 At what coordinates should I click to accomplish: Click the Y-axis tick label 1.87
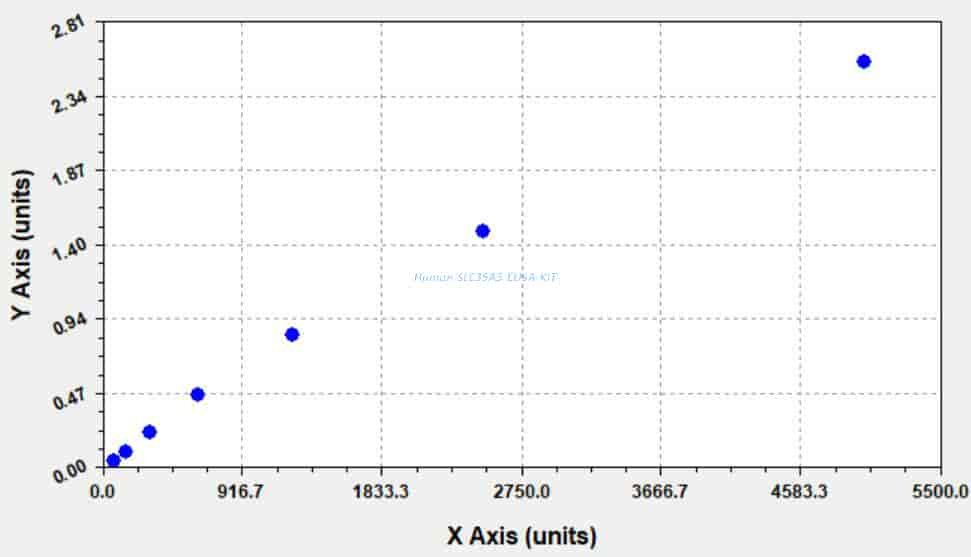point(69,175)
